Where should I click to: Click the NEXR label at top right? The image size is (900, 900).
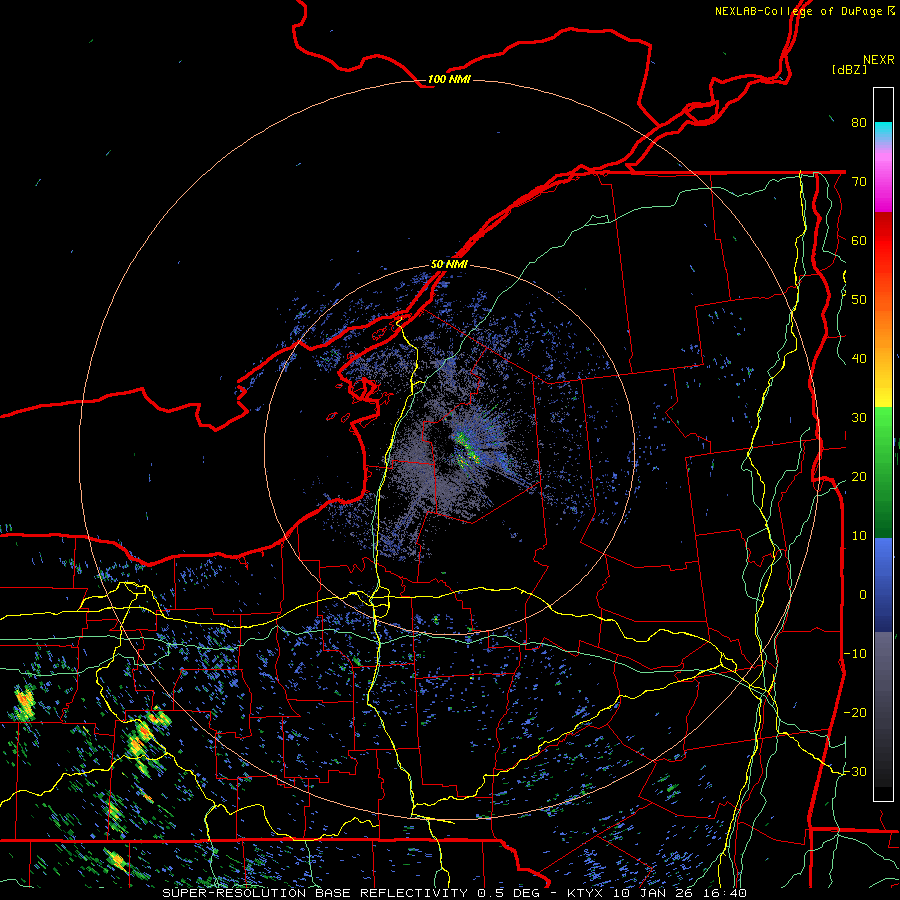[x=879, y=60]
